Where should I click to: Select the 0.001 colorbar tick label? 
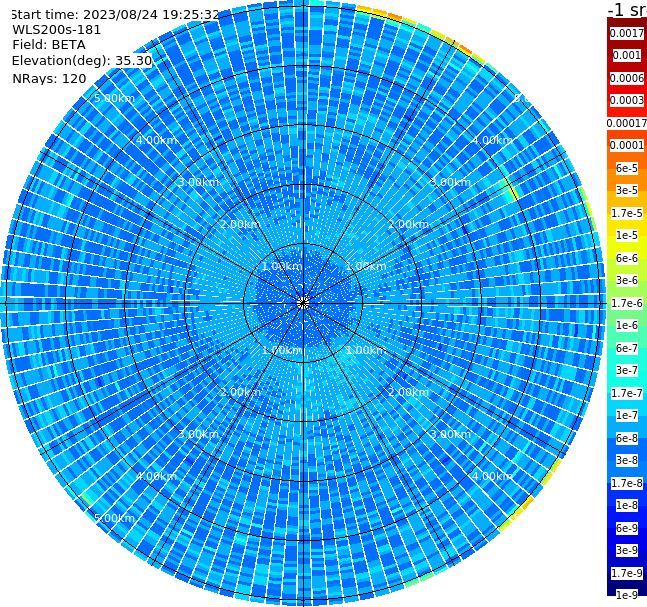click(x=627, y=55)
